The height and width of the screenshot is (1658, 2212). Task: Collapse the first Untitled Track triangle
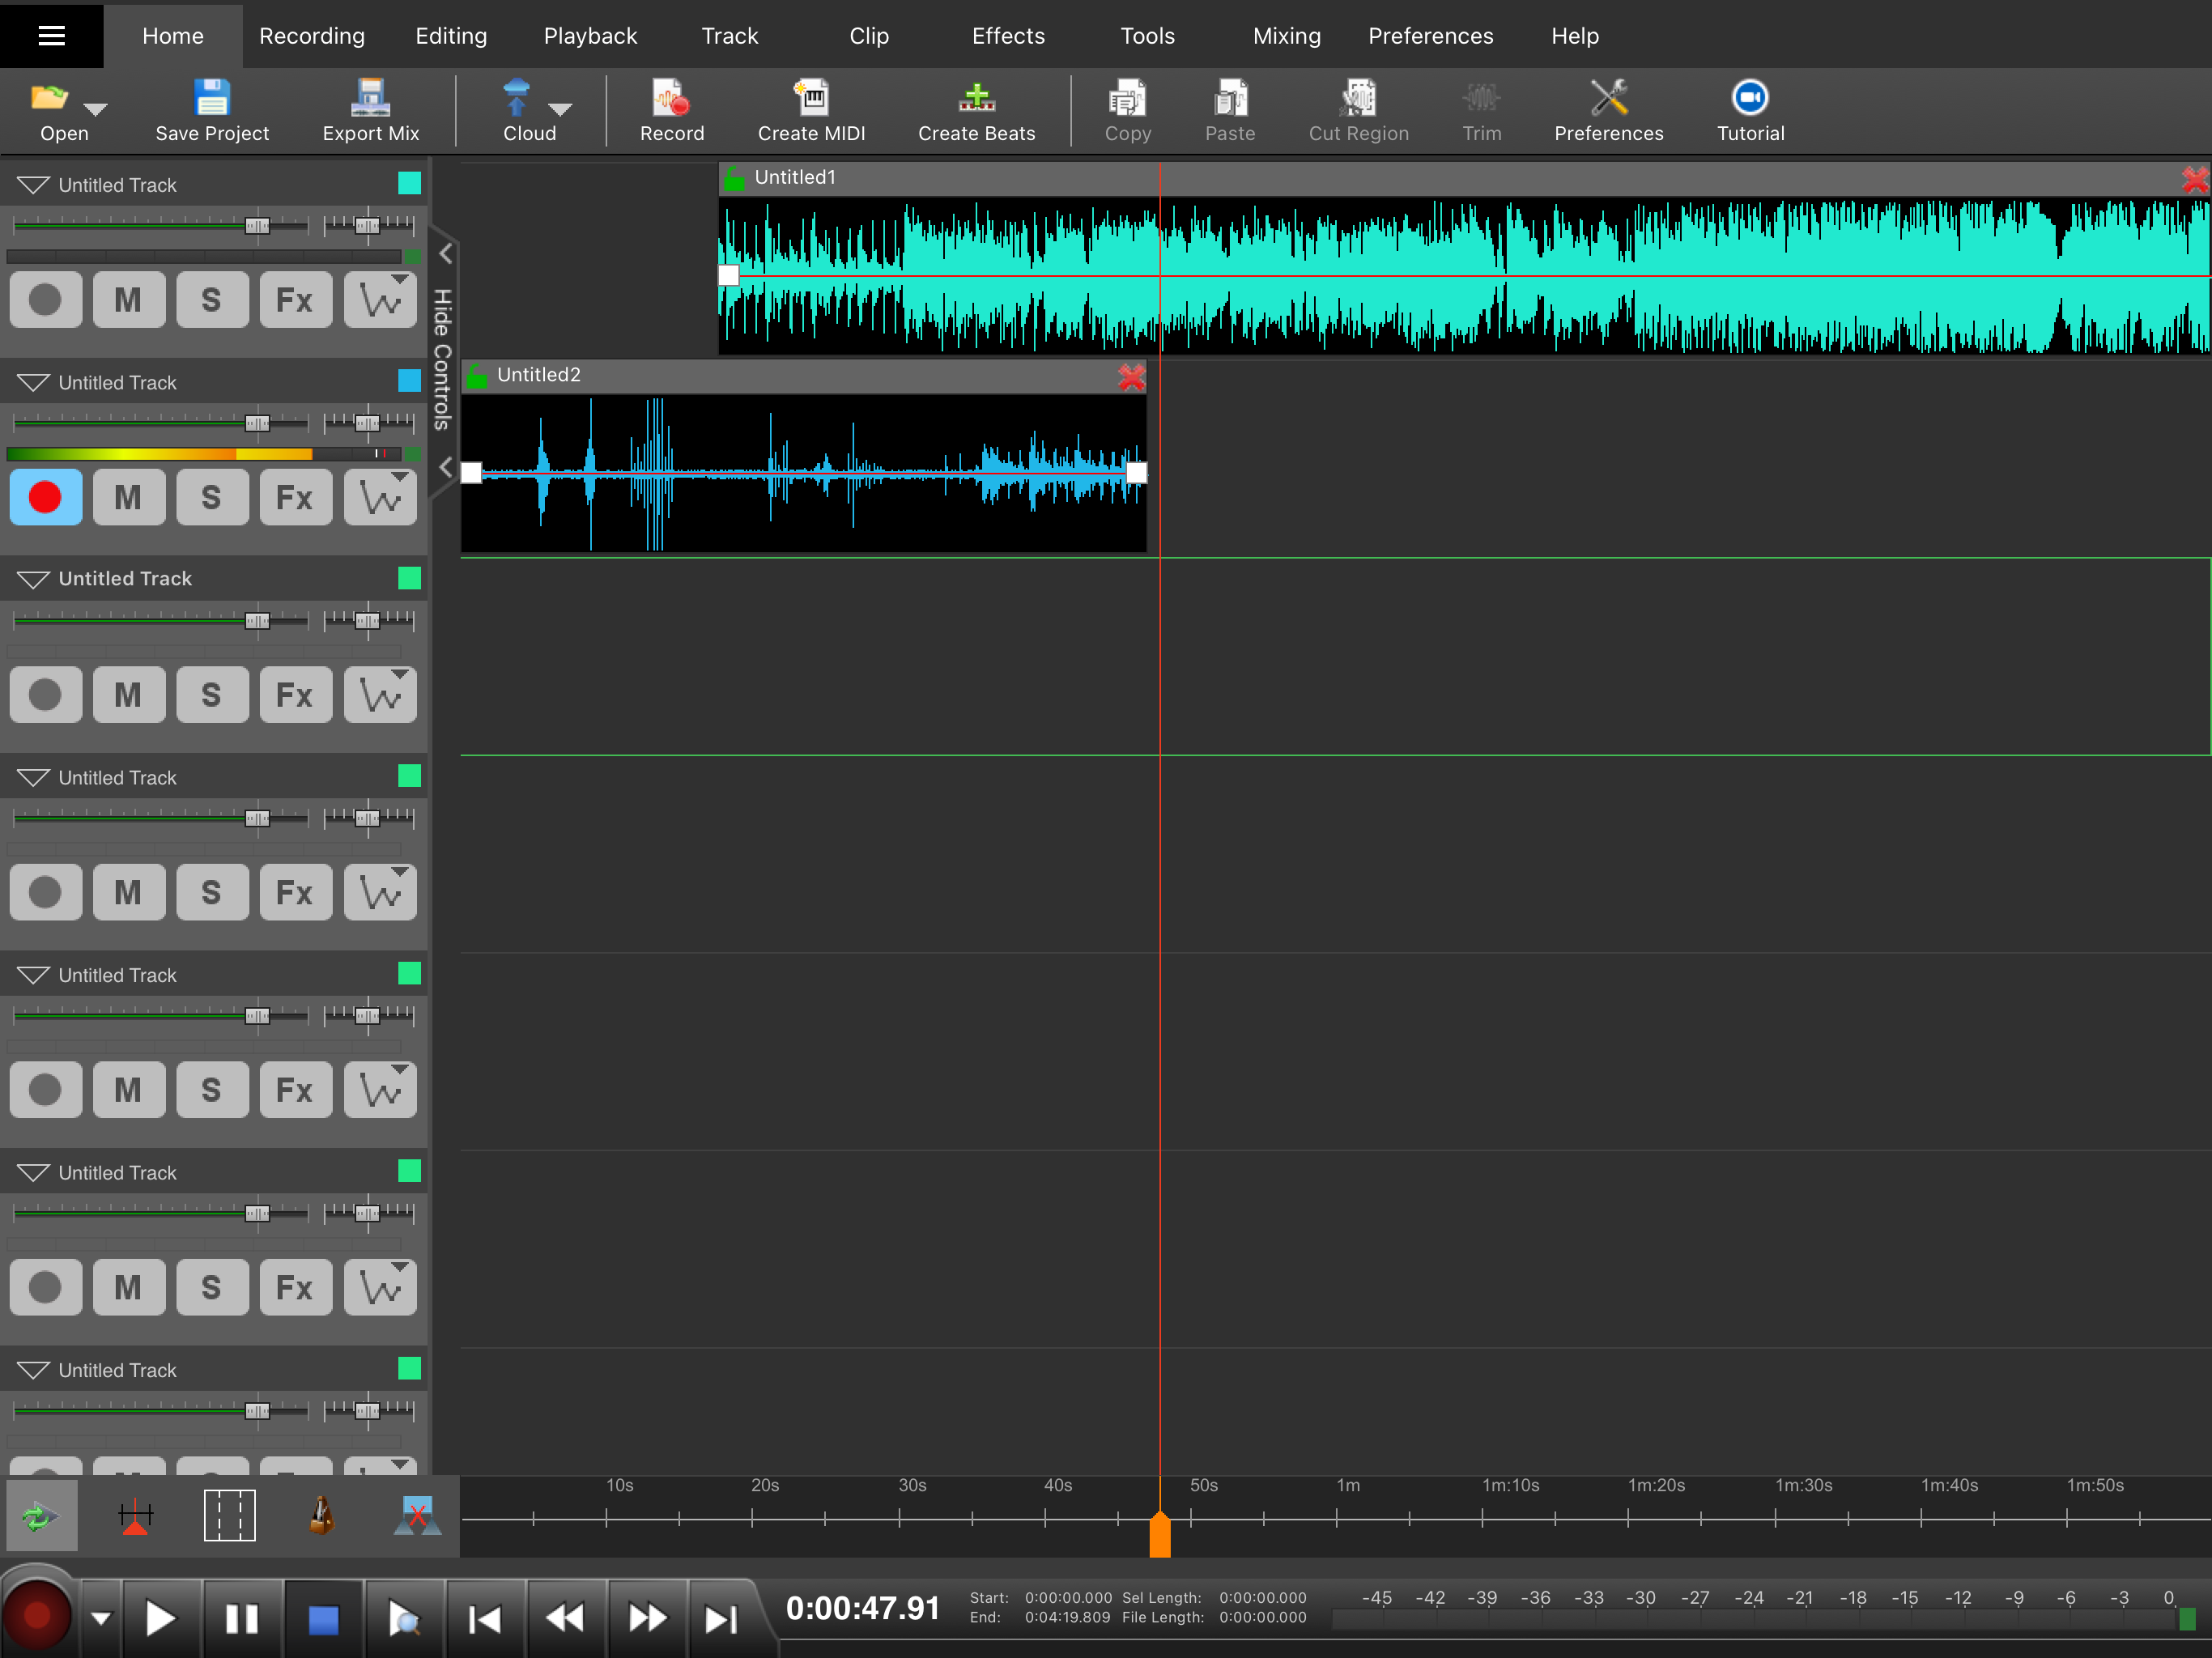(x=33, y=185)
